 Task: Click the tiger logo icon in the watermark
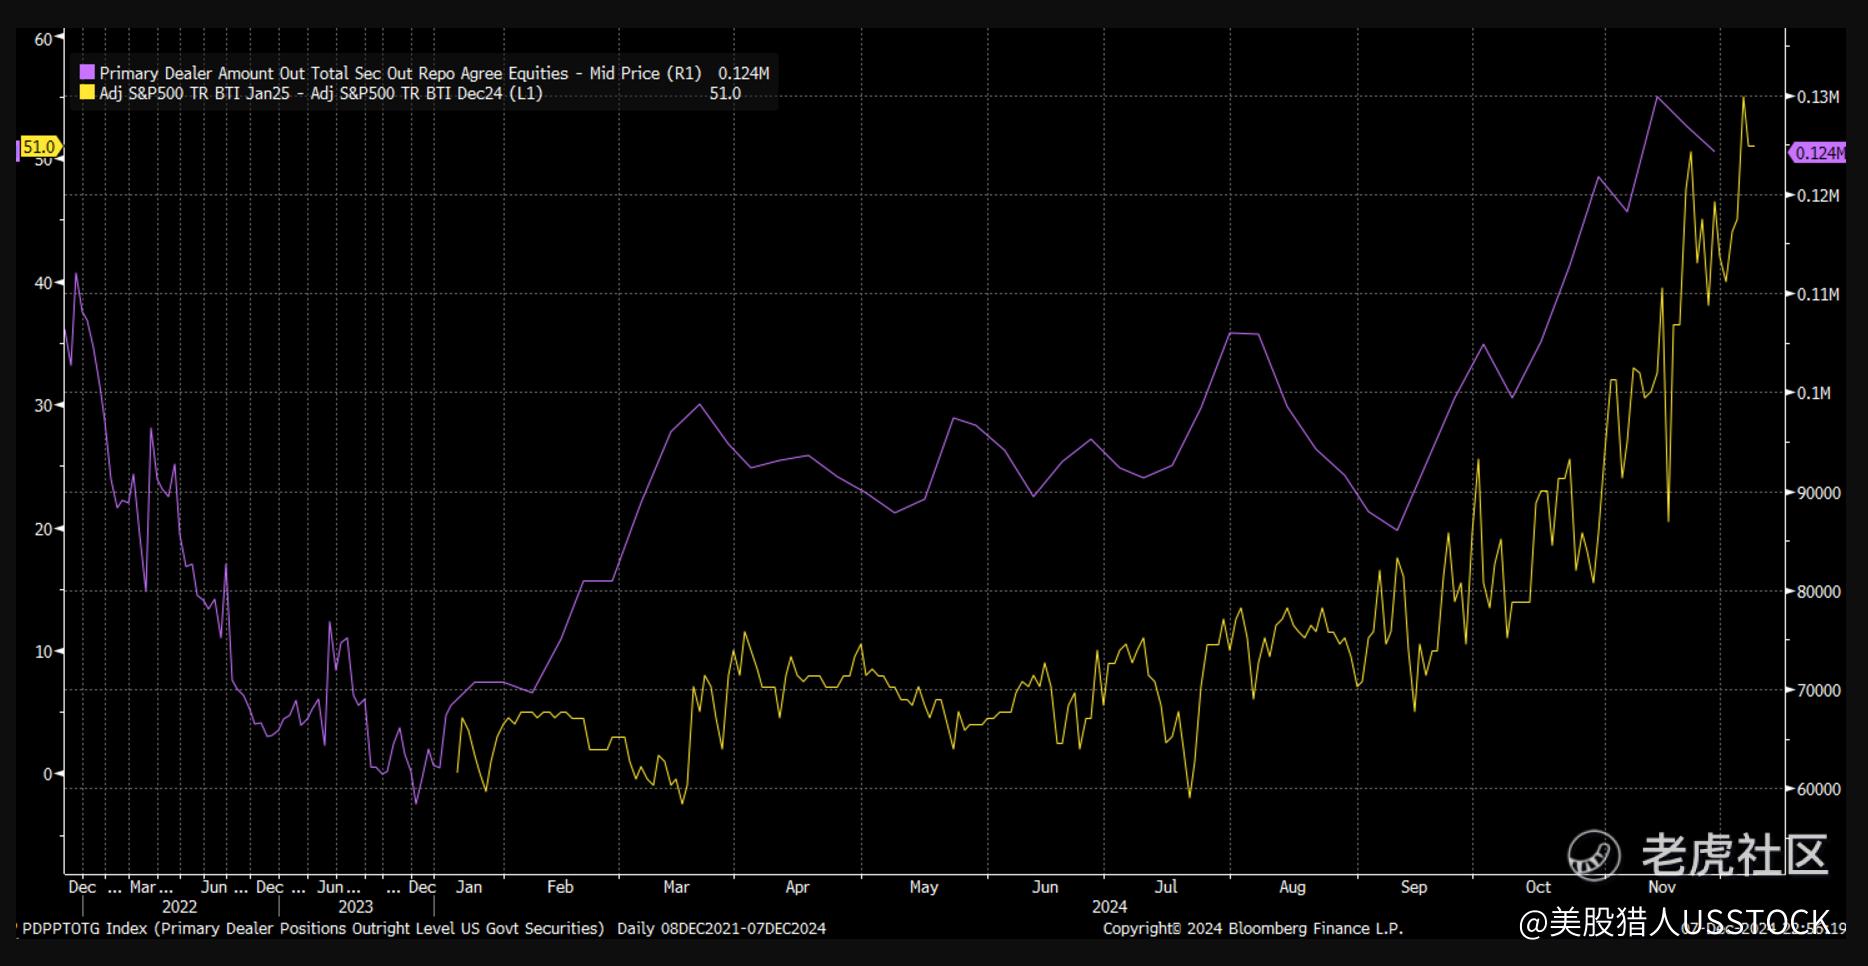[x=1592, y=856]
